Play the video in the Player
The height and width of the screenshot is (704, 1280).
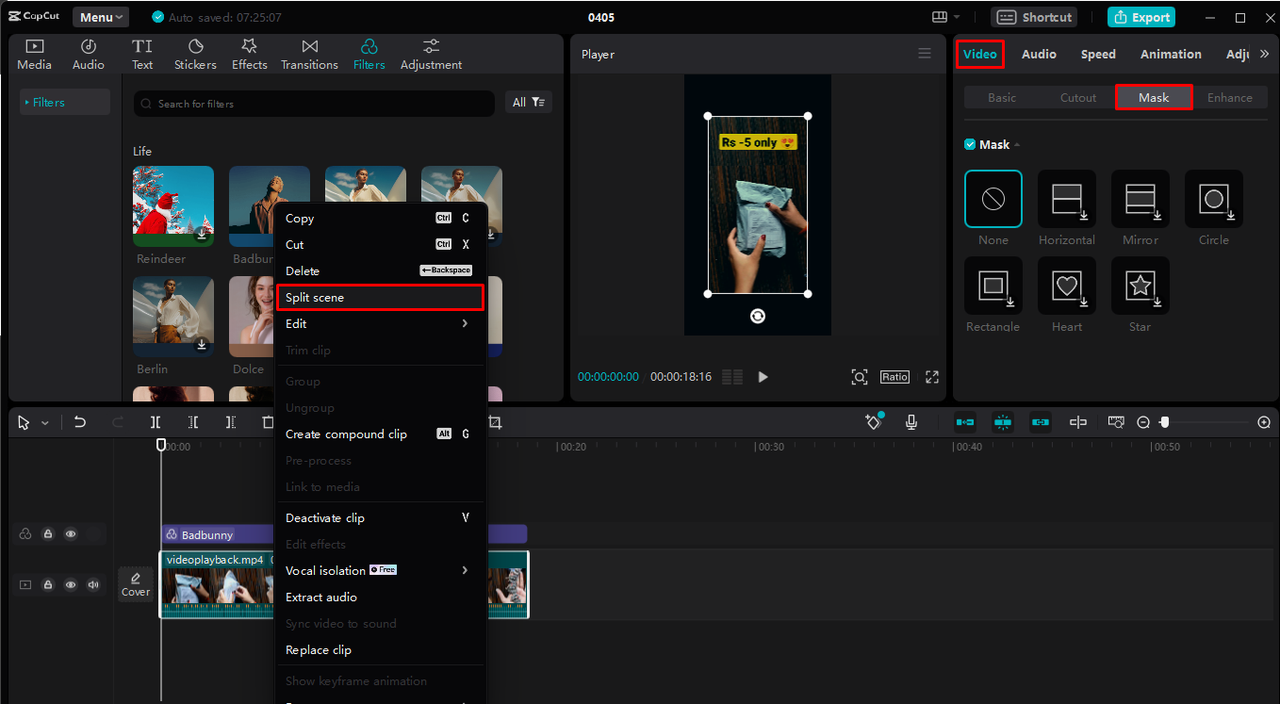point(763,377)
